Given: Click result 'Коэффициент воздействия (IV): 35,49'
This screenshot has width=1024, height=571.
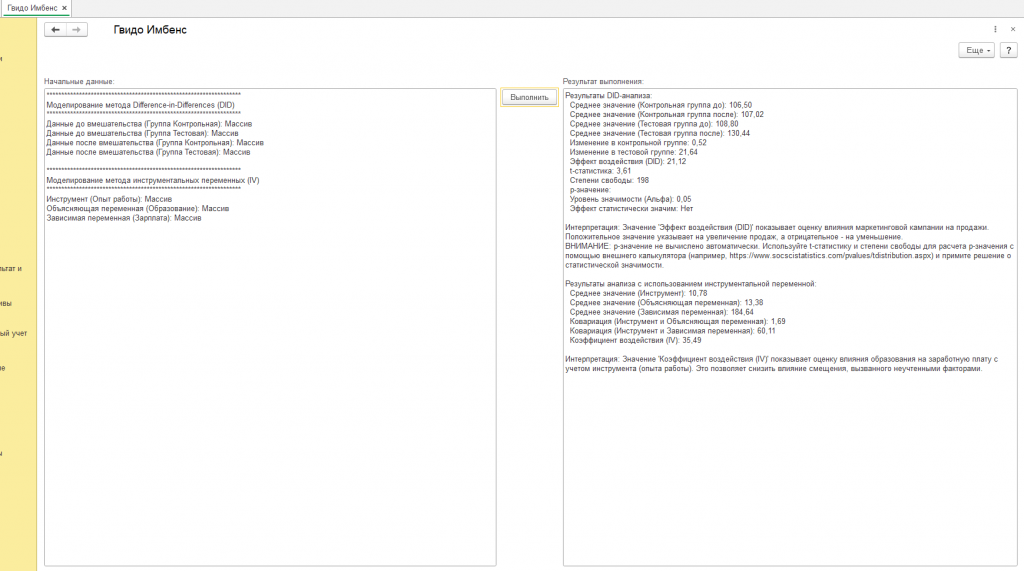Looking at the screenshot, I should click(635, 340).
